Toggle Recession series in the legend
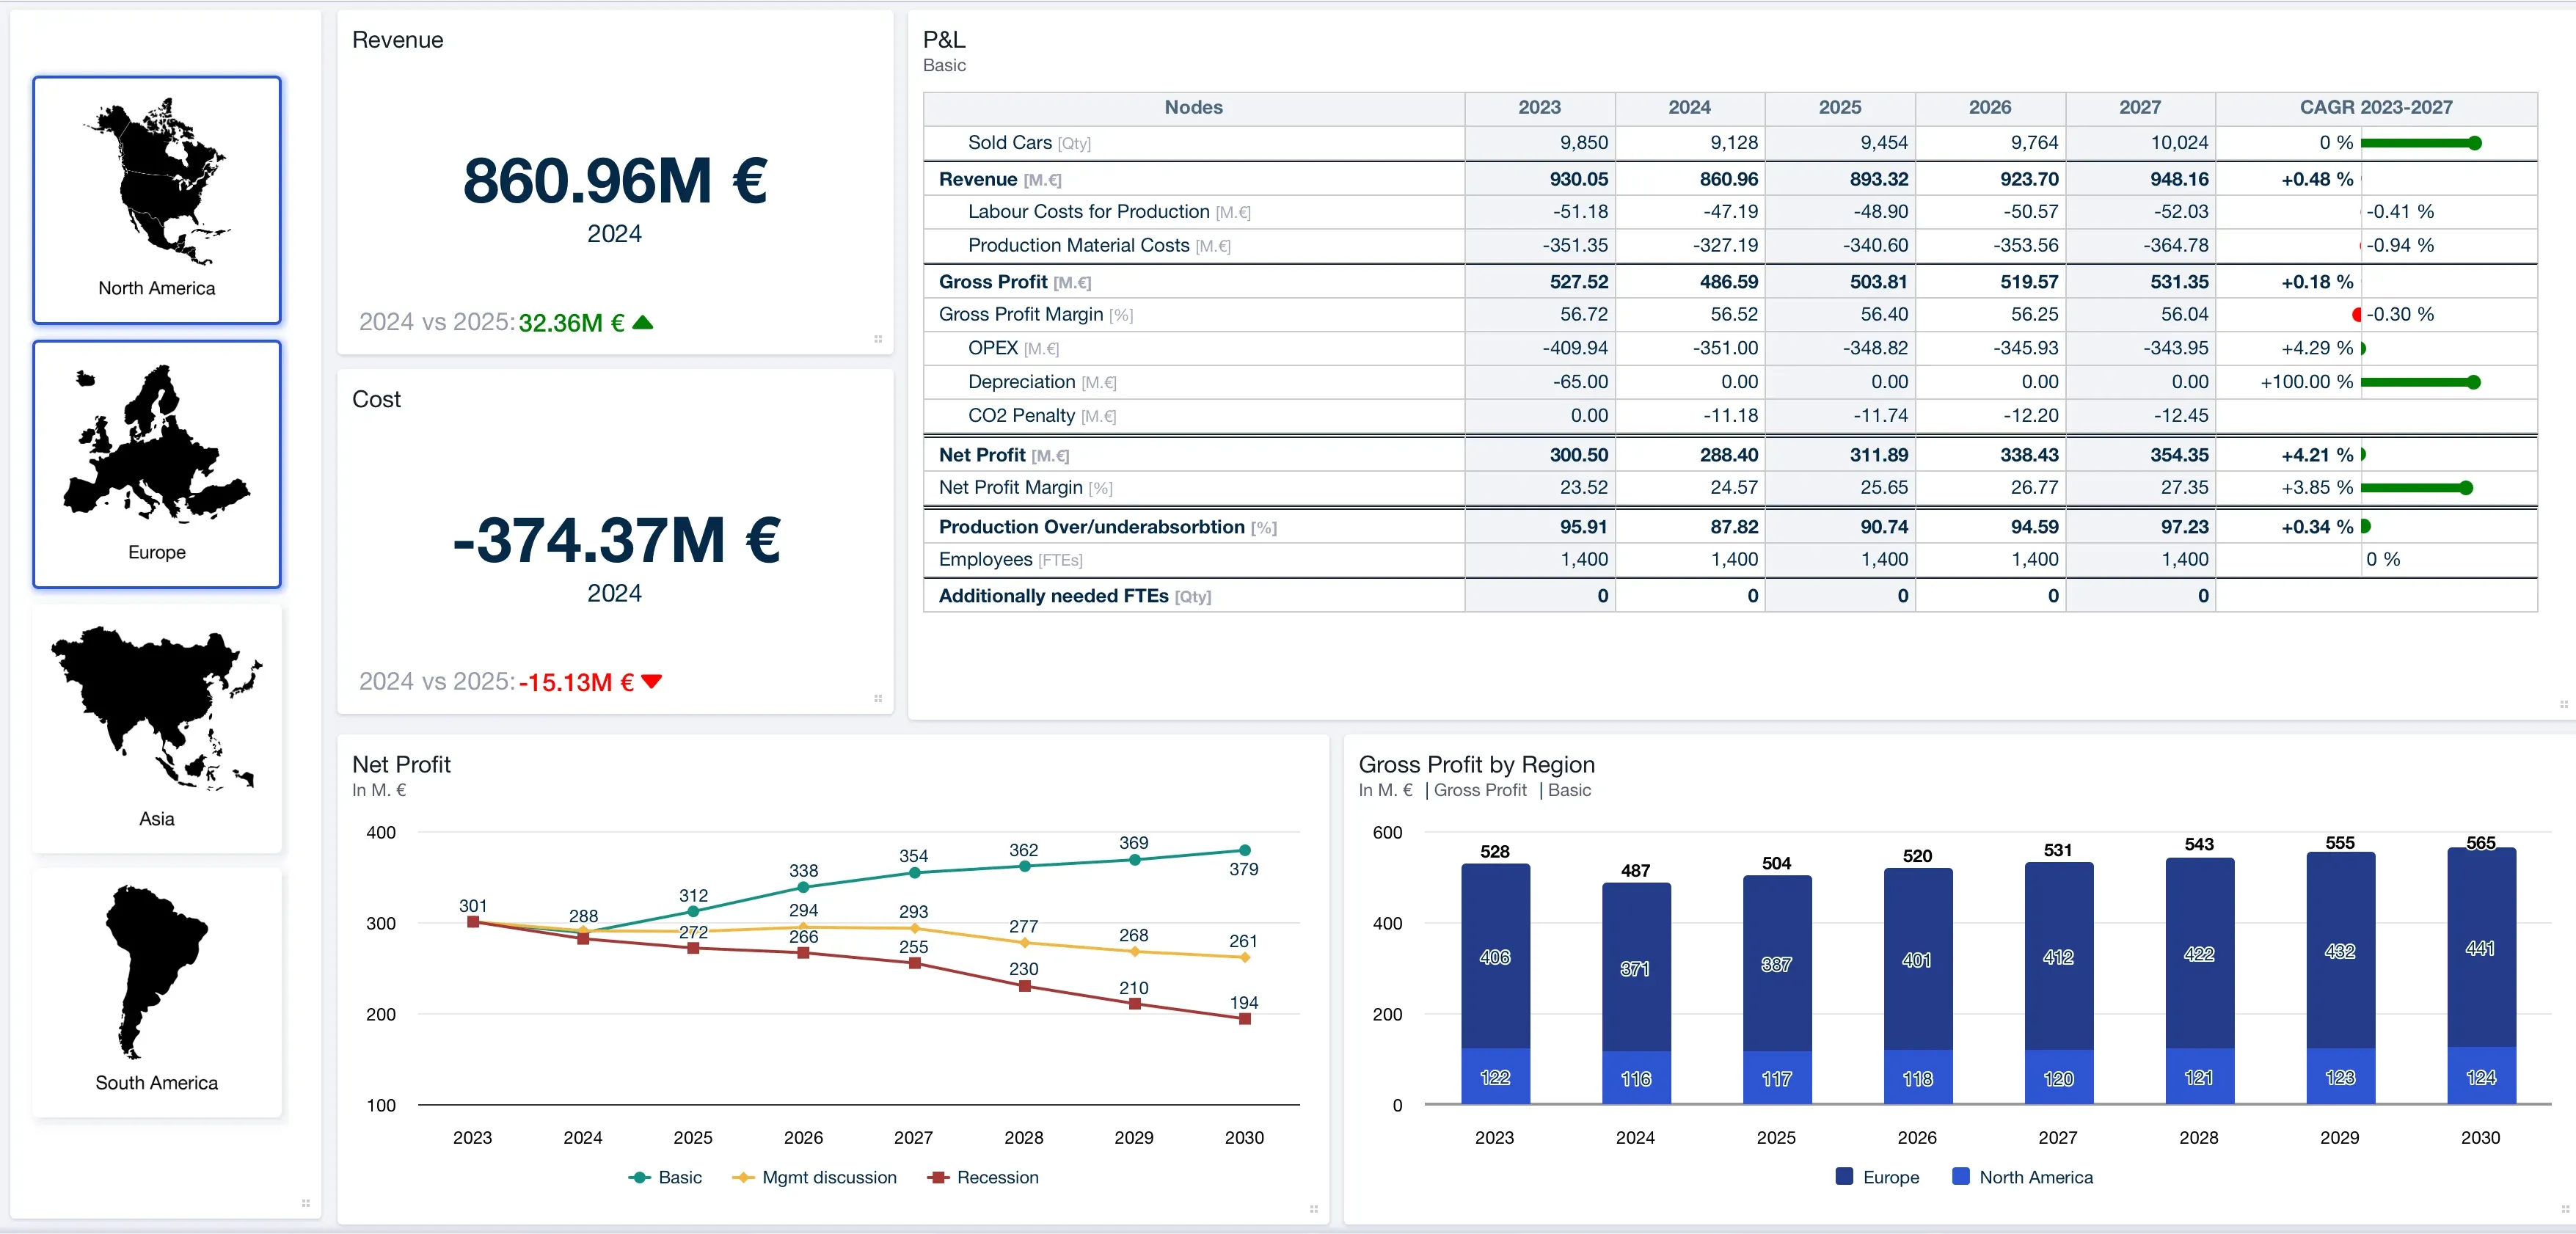The width and height of the screenshot is (2576, 1234). point(983,1177)
